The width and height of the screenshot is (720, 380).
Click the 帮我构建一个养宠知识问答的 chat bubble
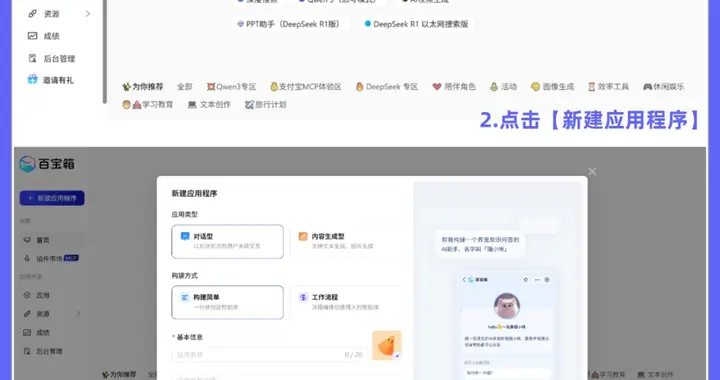pos(480,244)
